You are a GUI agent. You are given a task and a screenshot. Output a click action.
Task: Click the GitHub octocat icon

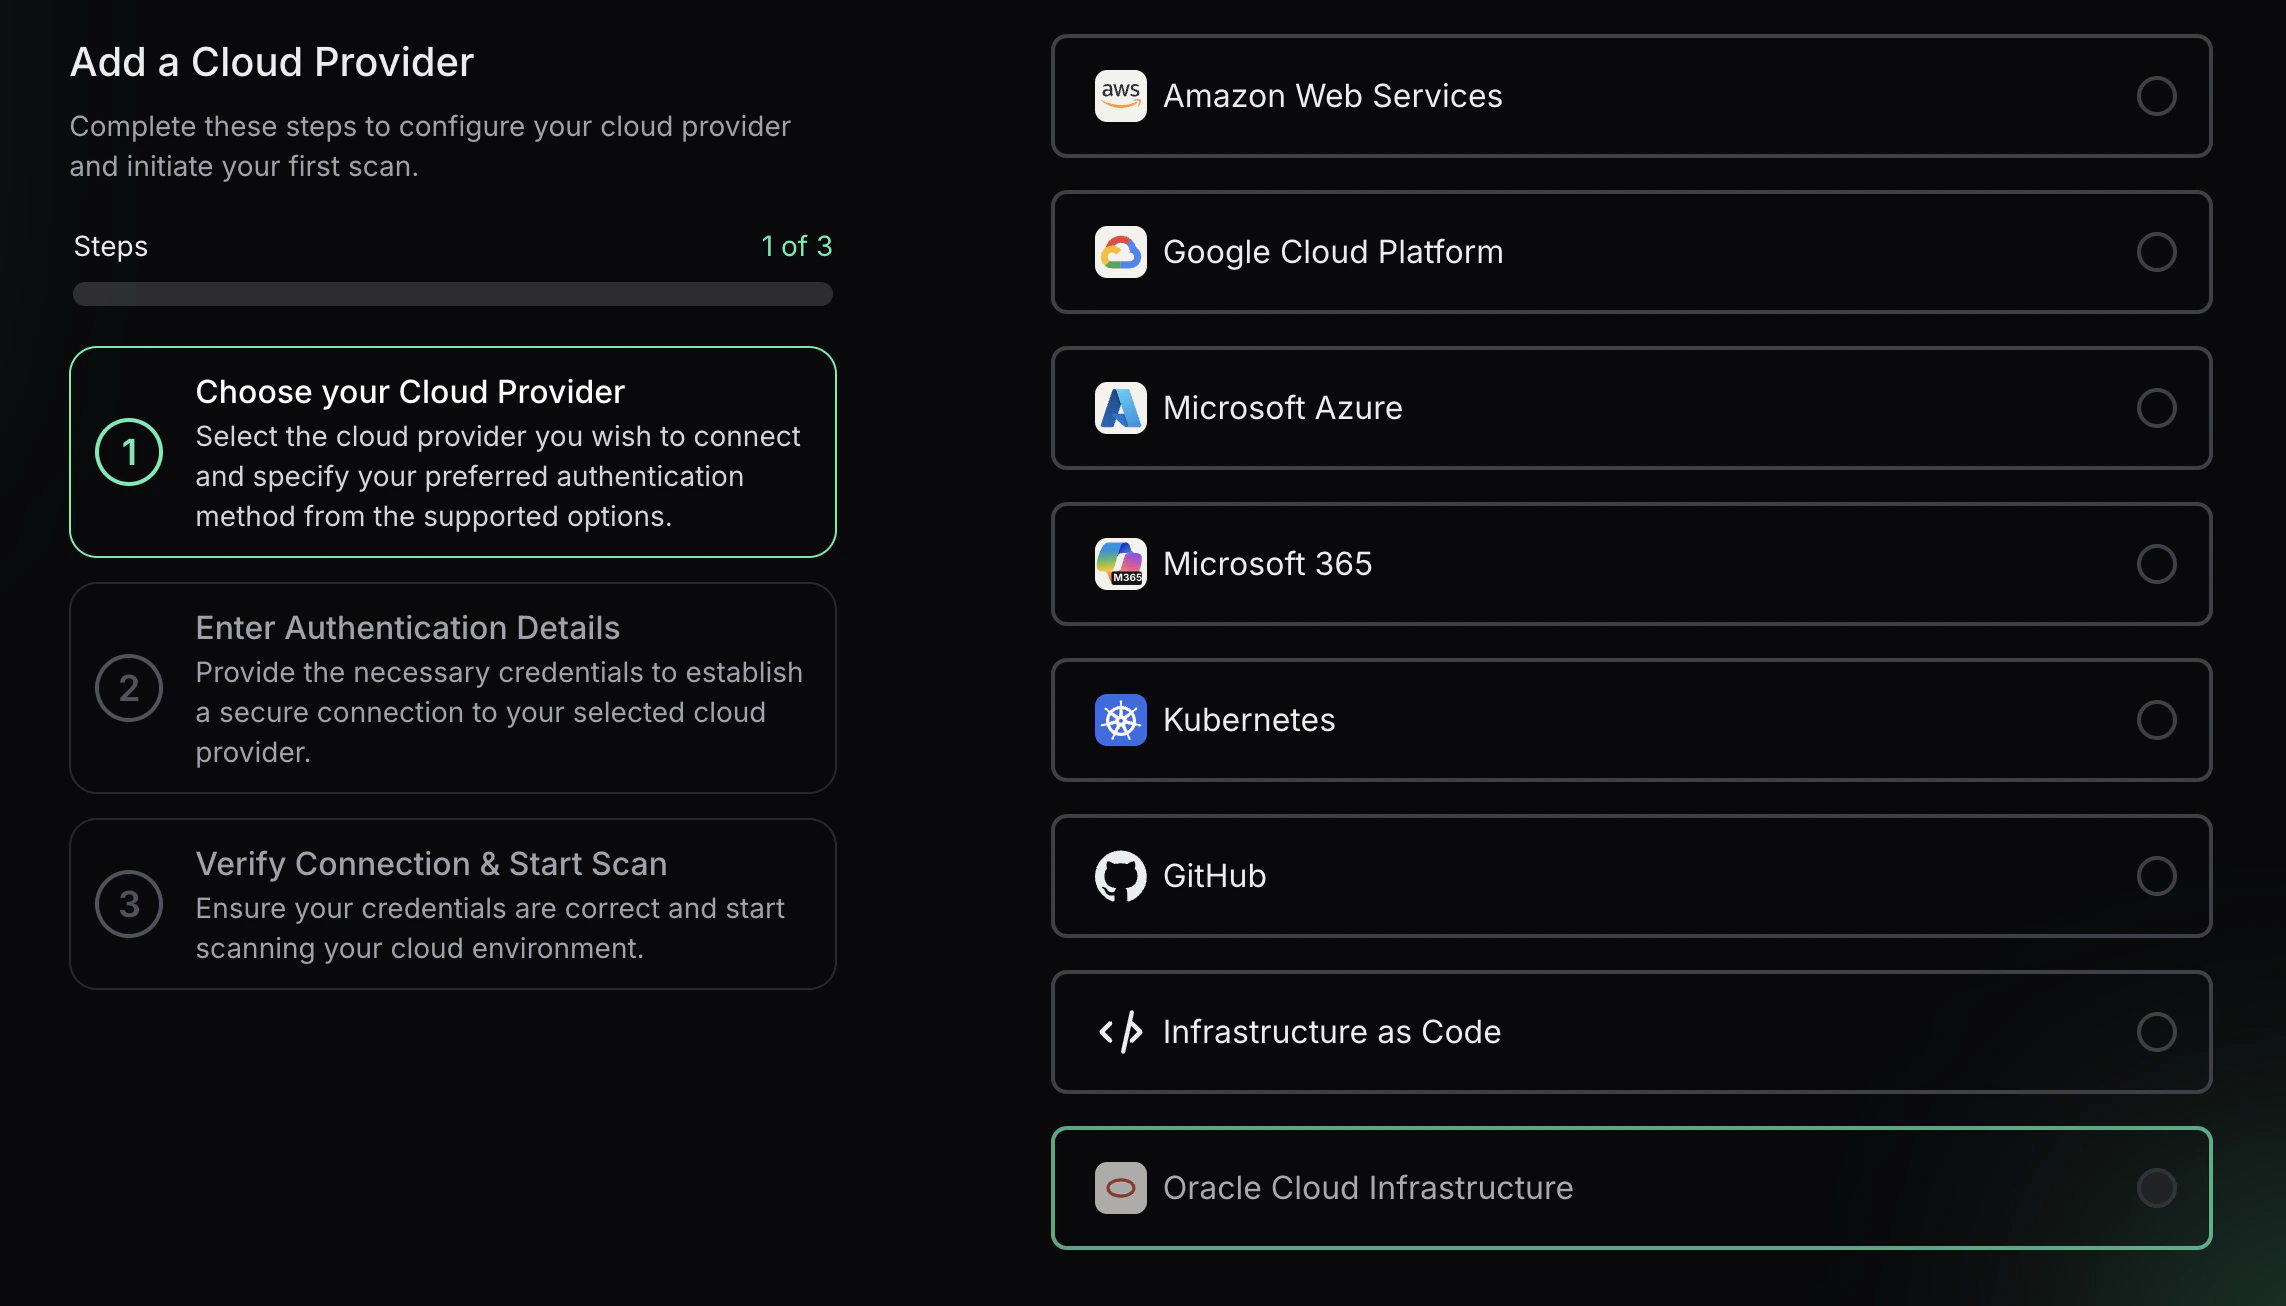1120,876
